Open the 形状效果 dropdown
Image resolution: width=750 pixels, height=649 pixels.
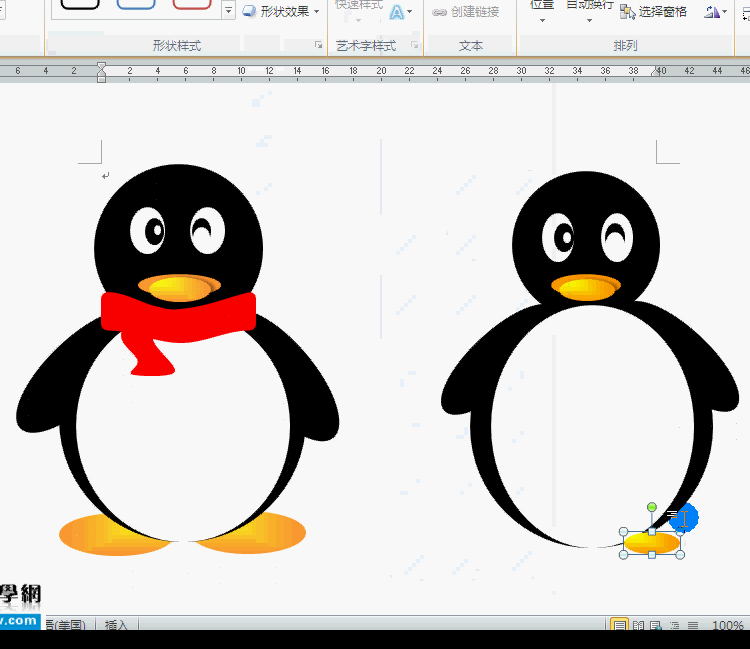281,11
